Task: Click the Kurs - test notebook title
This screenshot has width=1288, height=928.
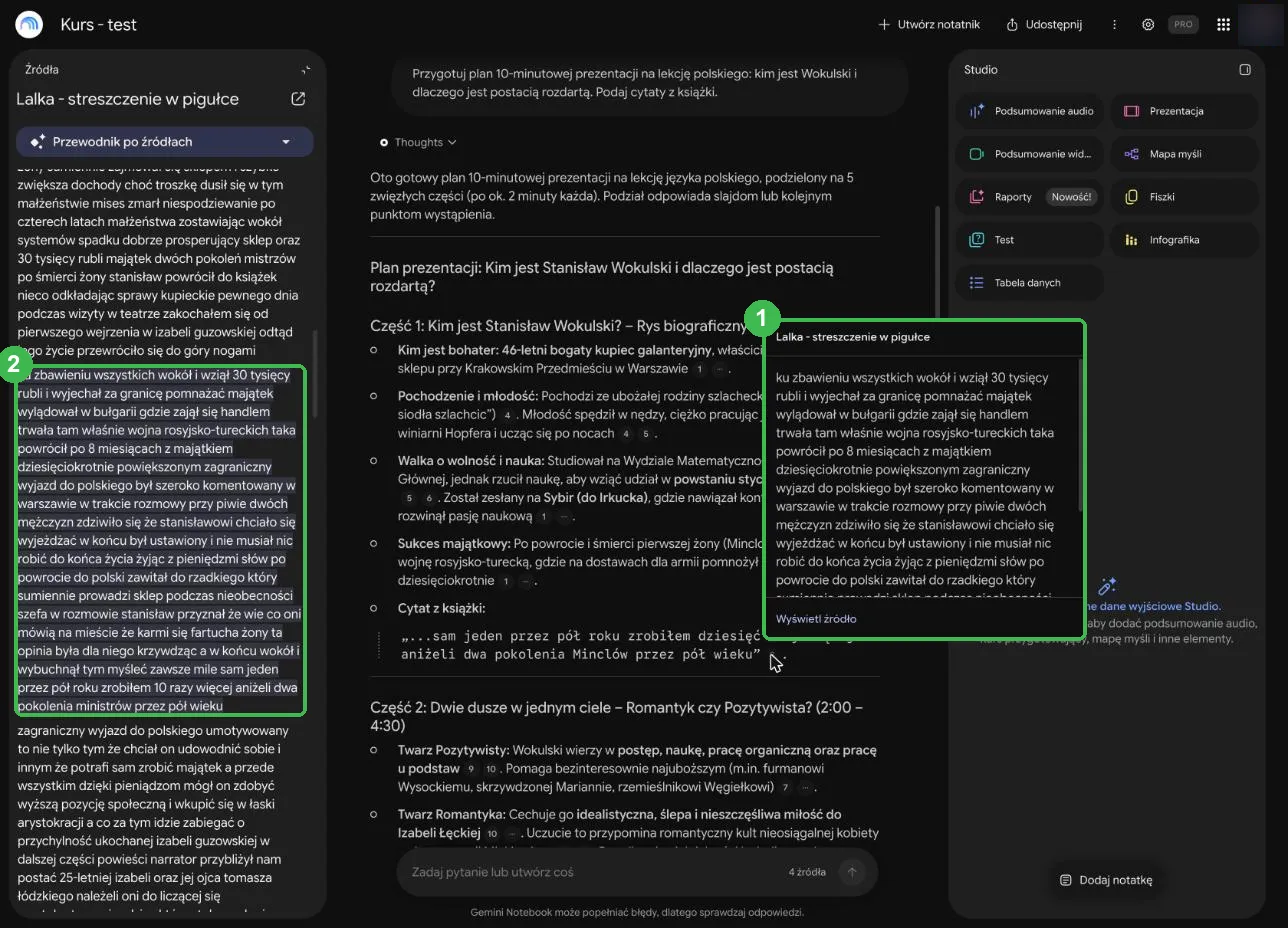Action: (99, 24)
